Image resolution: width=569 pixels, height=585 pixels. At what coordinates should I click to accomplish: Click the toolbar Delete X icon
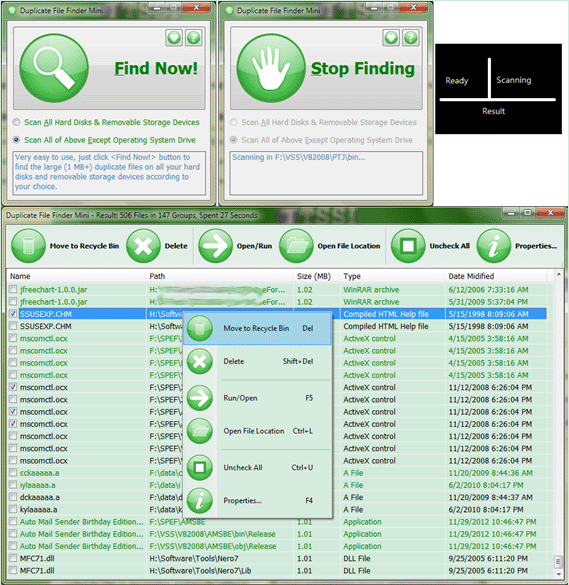(143, 246)
